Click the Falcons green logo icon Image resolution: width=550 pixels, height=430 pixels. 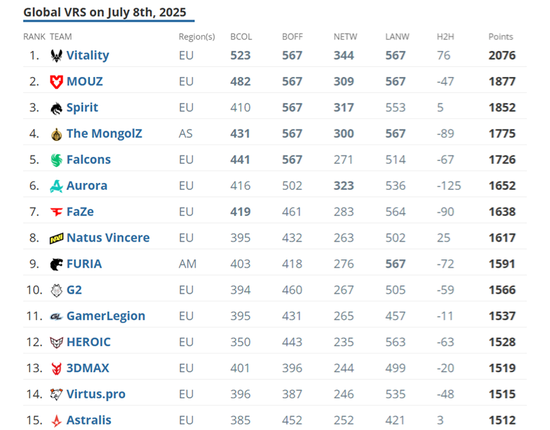click(x=56, y=160)
